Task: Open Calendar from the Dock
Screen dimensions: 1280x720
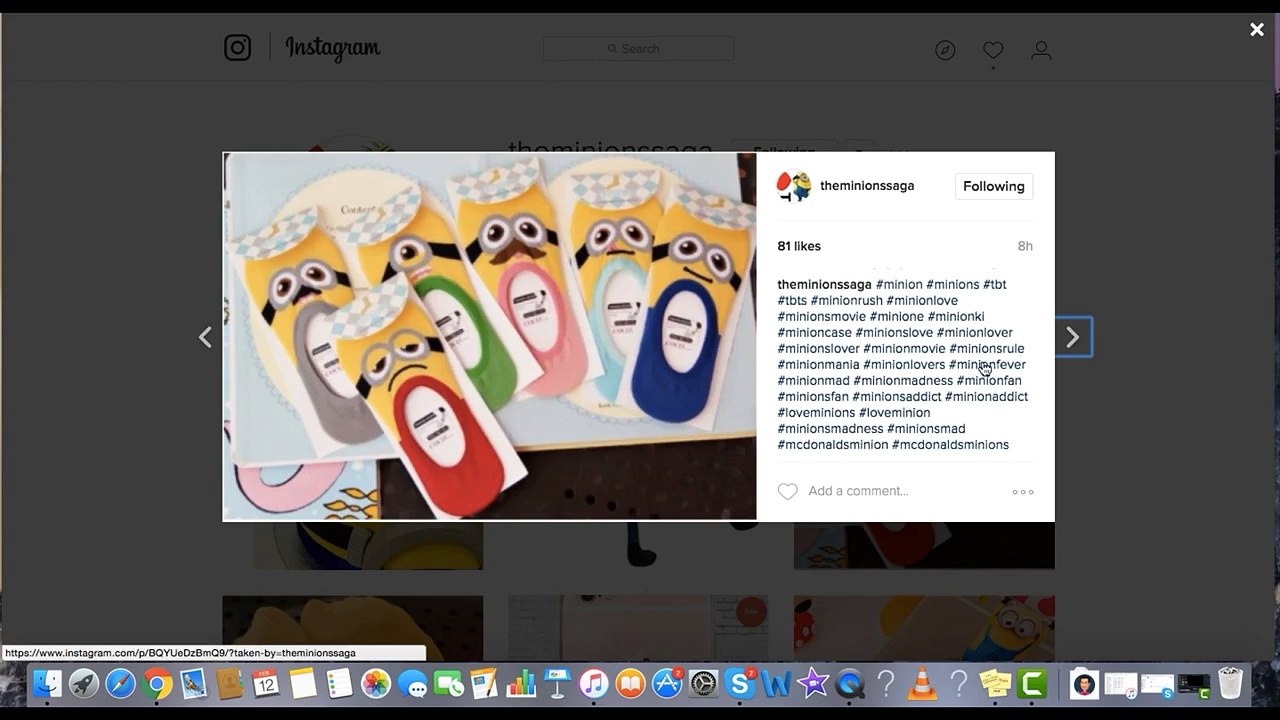Action: coord(266,684)
